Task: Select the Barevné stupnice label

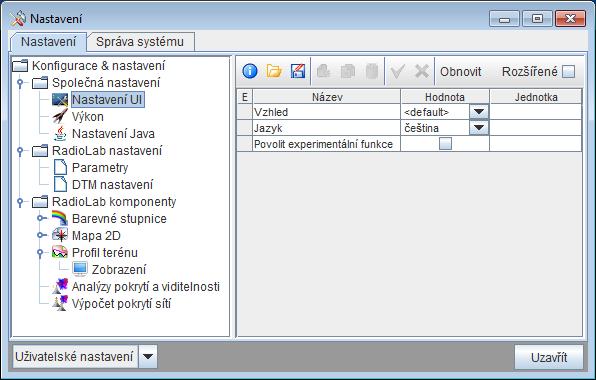Action: click(x=119, y=218)
